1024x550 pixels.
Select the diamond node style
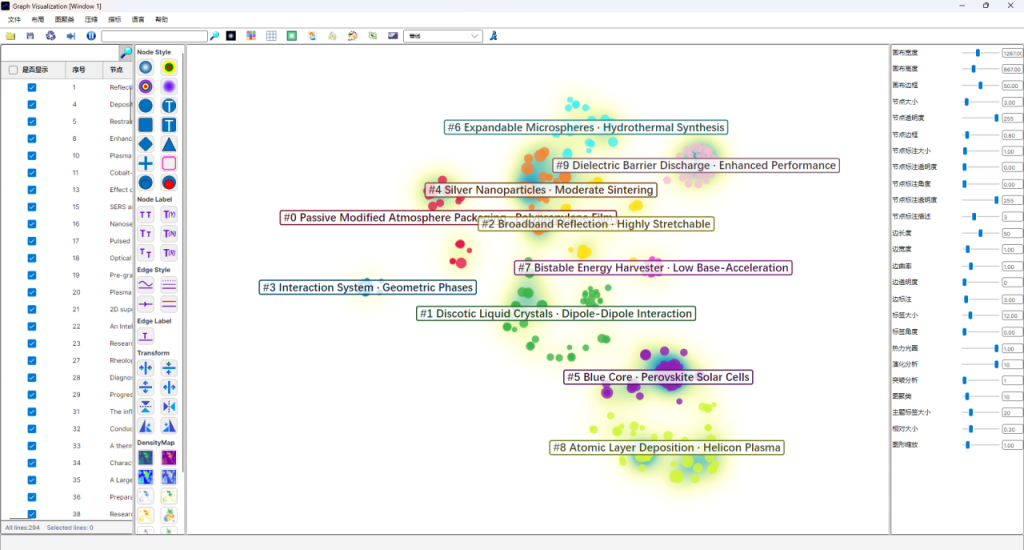[146, 144]
